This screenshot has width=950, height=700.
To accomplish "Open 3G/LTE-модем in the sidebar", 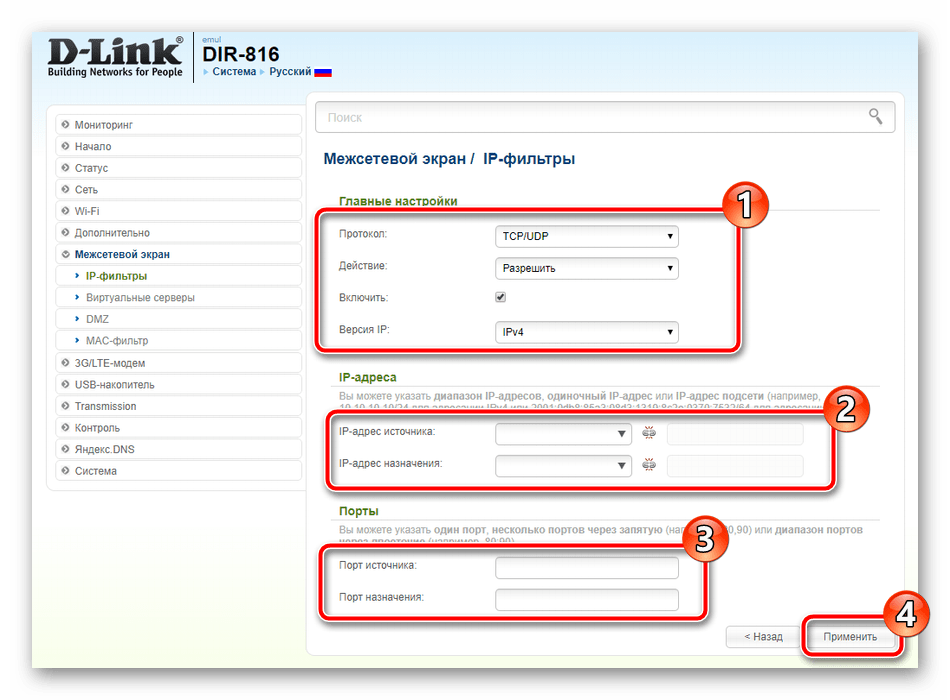I will click(x=179, y=363).
